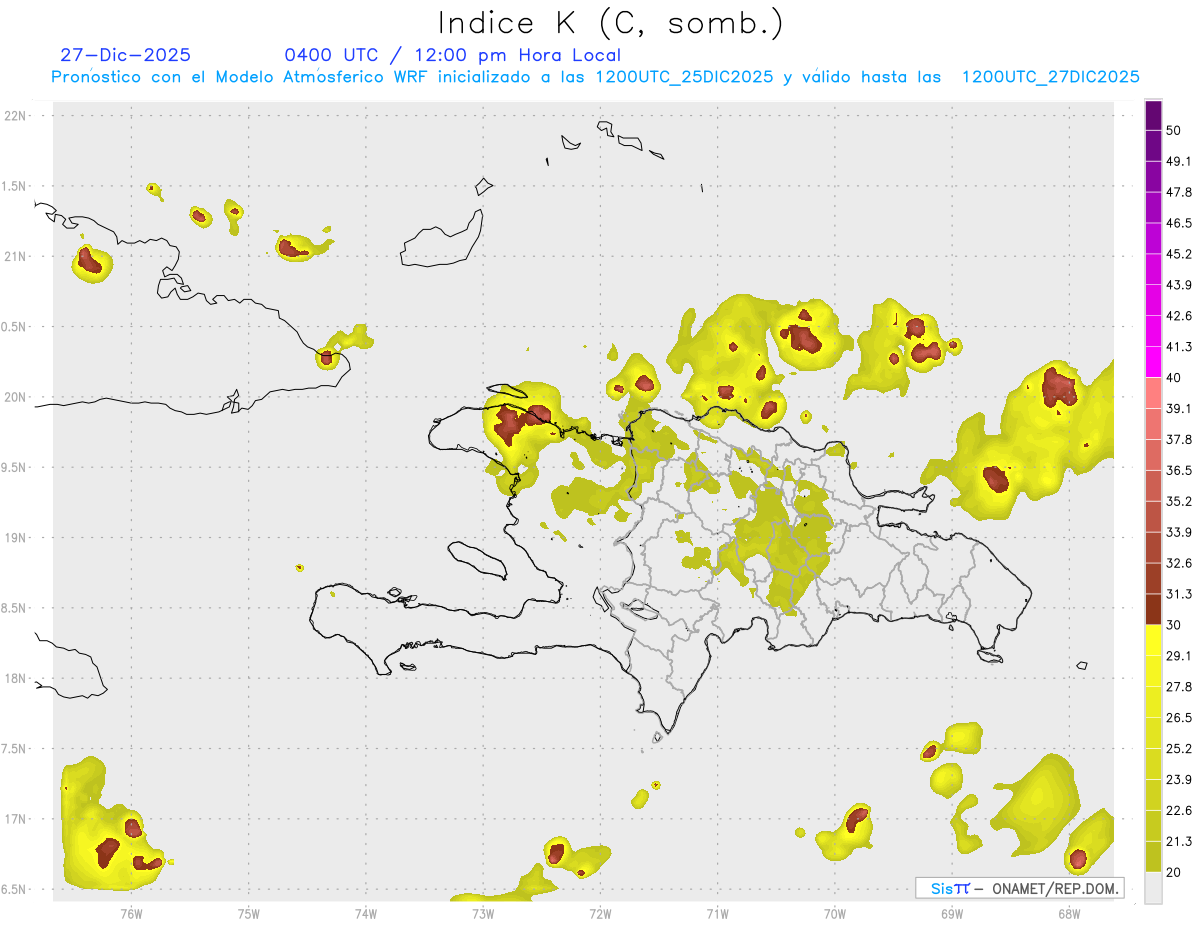Click the "70W" longitude label
This screenshot has height=927, width=1200.
(x=835, y=914)
